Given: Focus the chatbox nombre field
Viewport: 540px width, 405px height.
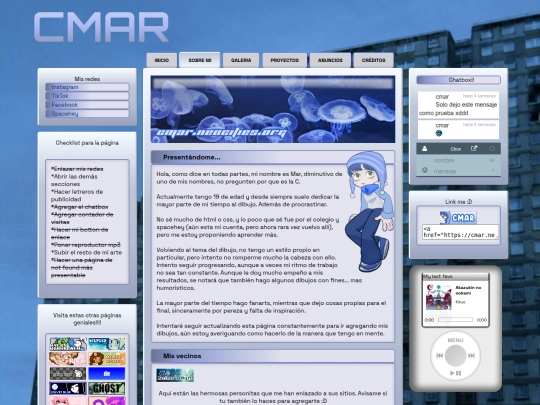Looking at the screenshot, I should click(x=455, y=160).
